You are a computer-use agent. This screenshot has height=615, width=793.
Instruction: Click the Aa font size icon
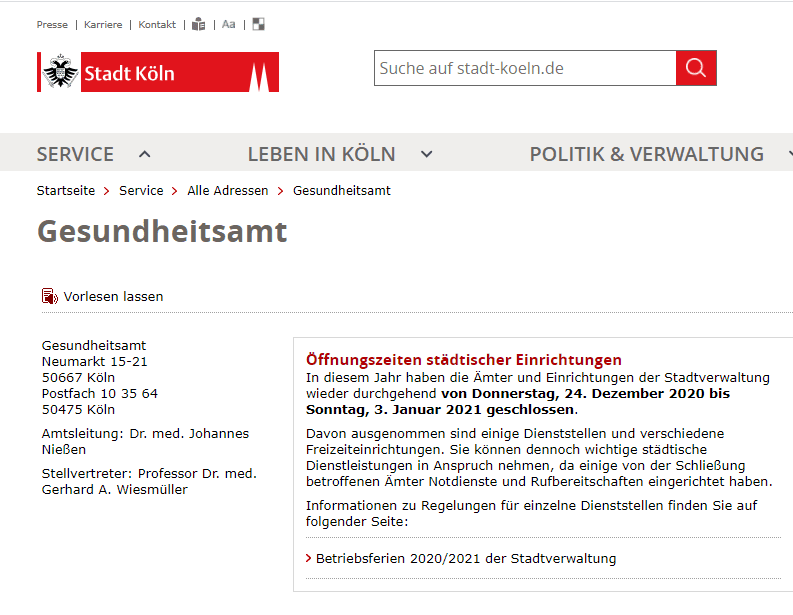point(229,24)
